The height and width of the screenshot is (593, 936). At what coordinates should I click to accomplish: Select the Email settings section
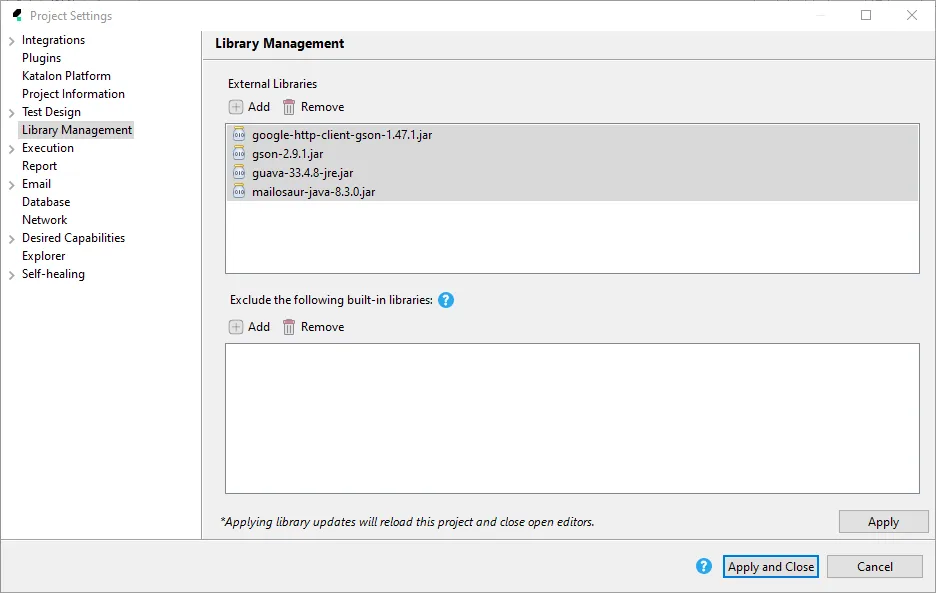click(36, 183)
